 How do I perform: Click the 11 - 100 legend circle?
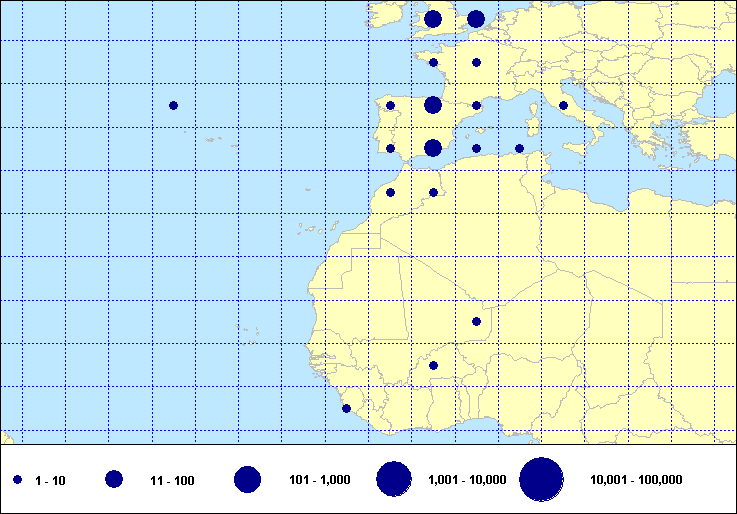tap(114, 480)
